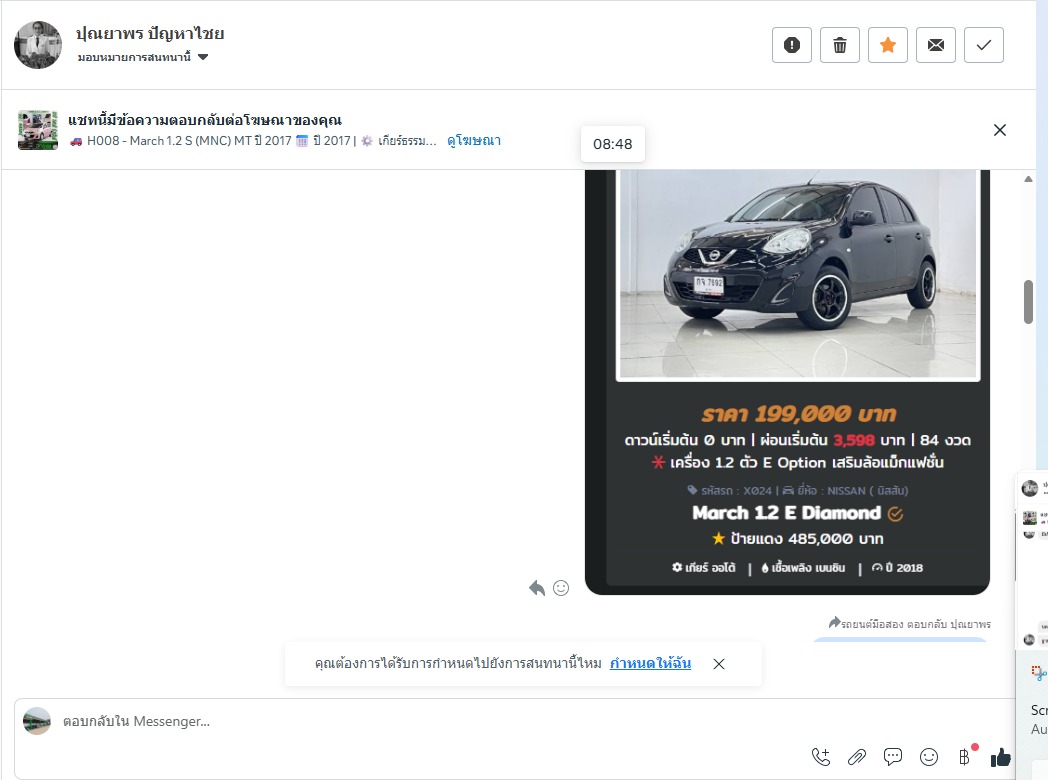Open the emoji picker in composer
The height and width of the screenshot is (780, 1048).
[929, 757]
